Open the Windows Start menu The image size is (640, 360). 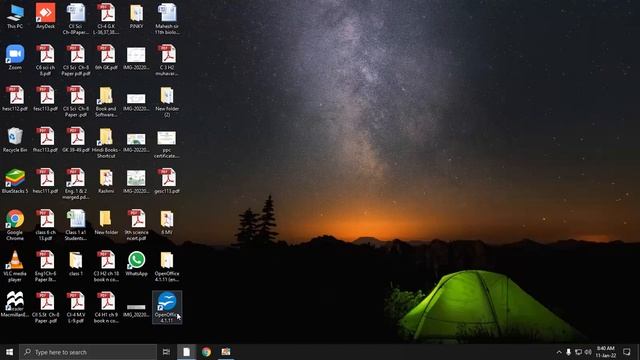(x=9, y=352)
